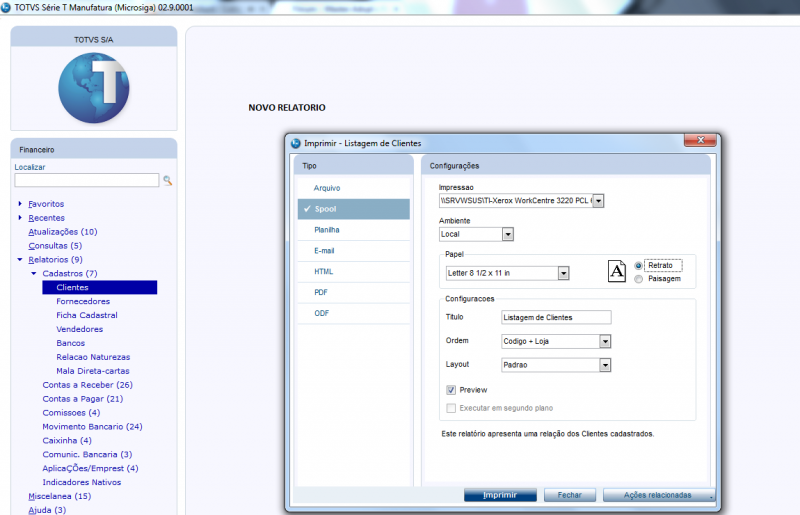Open Miscelanea (15) menu
Viewport: 800px width, 515px height.
(60, 496)
